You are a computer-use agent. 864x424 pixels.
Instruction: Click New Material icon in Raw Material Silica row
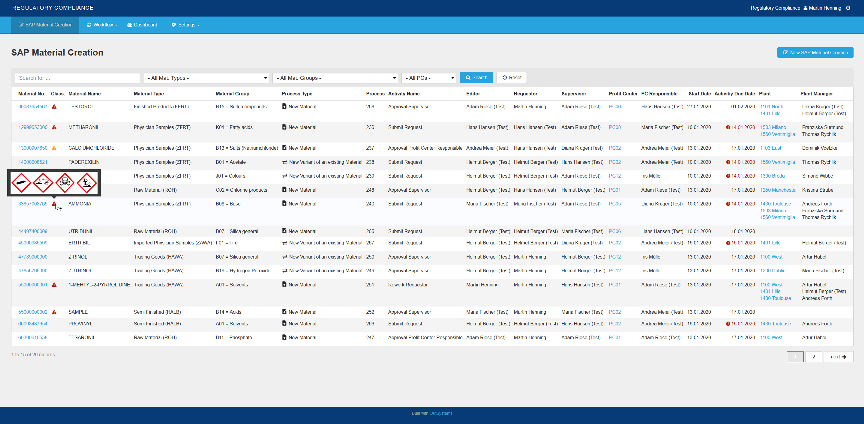coord(284,230)
